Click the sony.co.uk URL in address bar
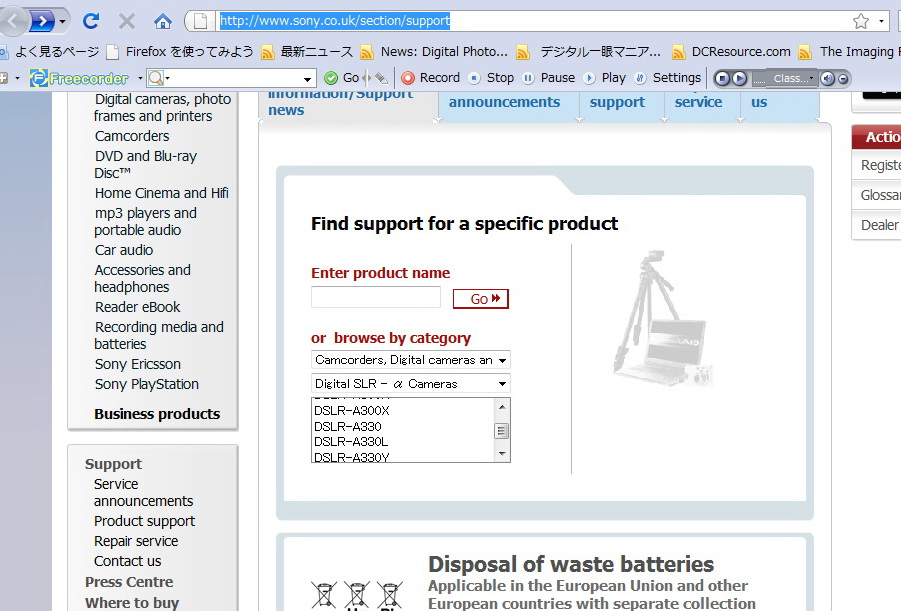This screenshot has height=611, width=901. pyautogui.click(x=335, y=21)
